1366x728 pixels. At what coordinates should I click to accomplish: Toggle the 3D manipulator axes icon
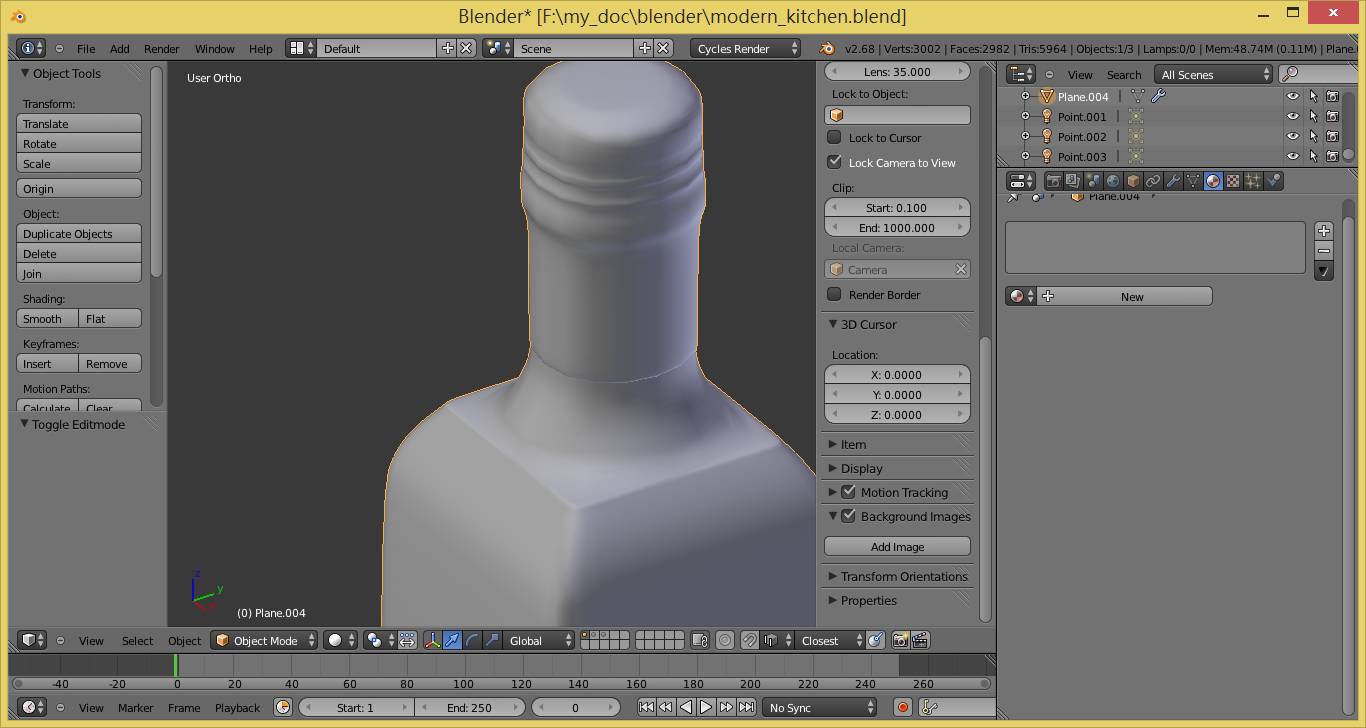433,640
